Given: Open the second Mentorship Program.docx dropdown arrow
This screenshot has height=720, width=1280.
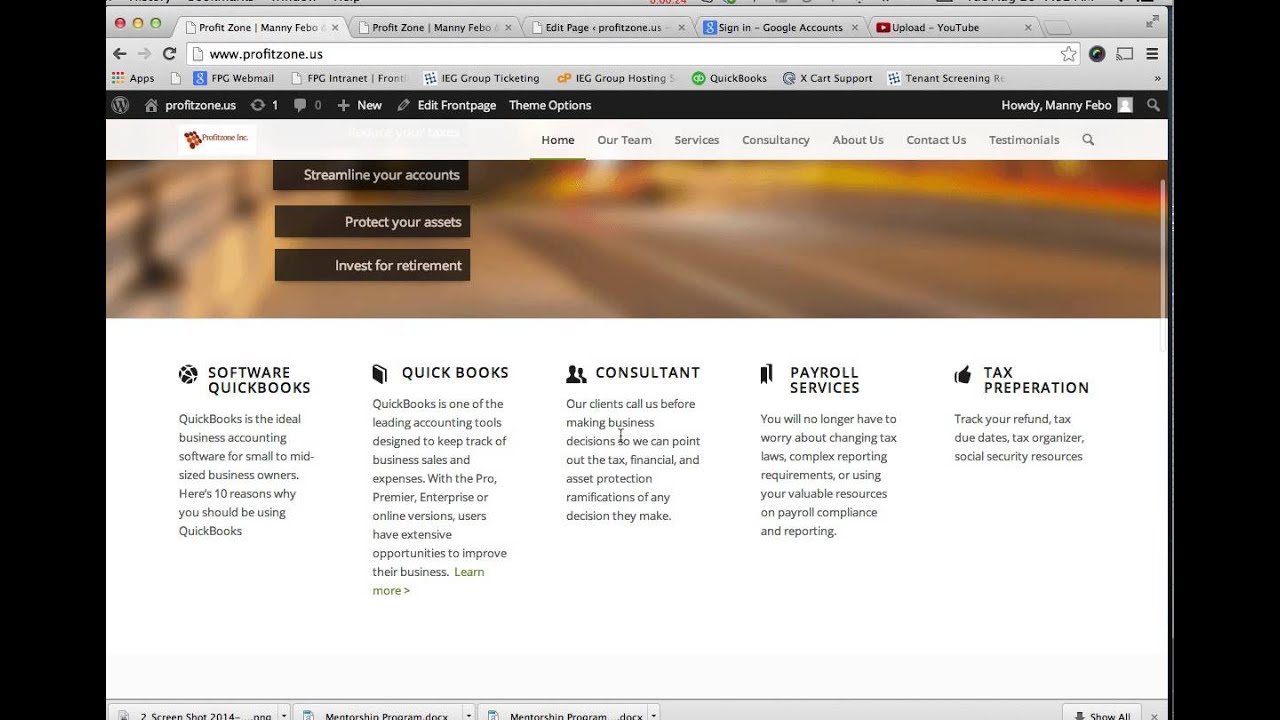Looking at the screenshot, I should click(653, 715).
